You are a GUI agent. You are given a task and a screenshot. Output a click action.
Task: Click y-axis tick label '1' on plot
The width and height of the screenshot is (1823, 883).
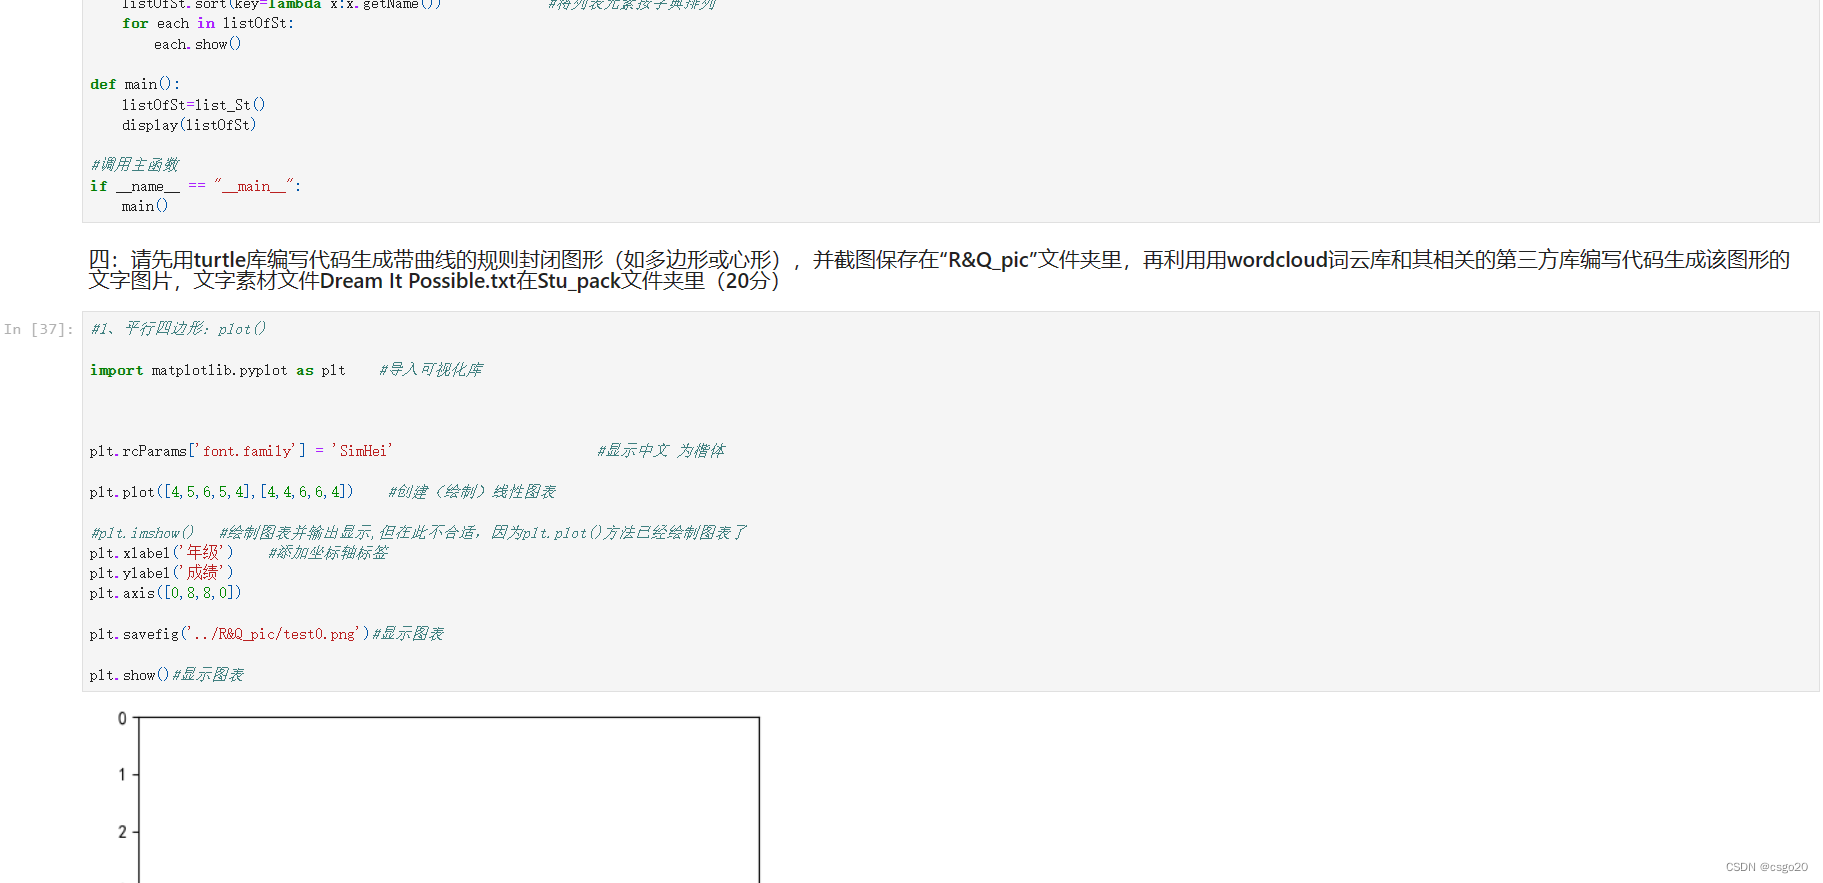pyautogui.click(x=122, y=774)
